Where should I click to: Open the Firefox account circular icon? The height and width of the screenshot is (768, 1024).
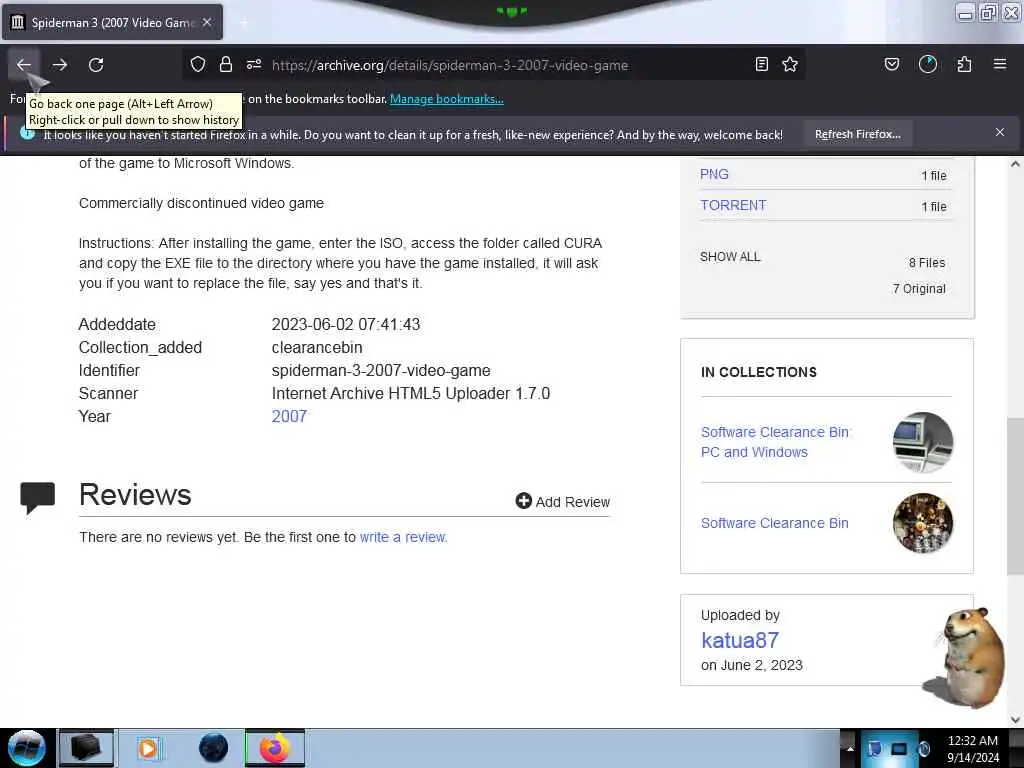point(928,64)
